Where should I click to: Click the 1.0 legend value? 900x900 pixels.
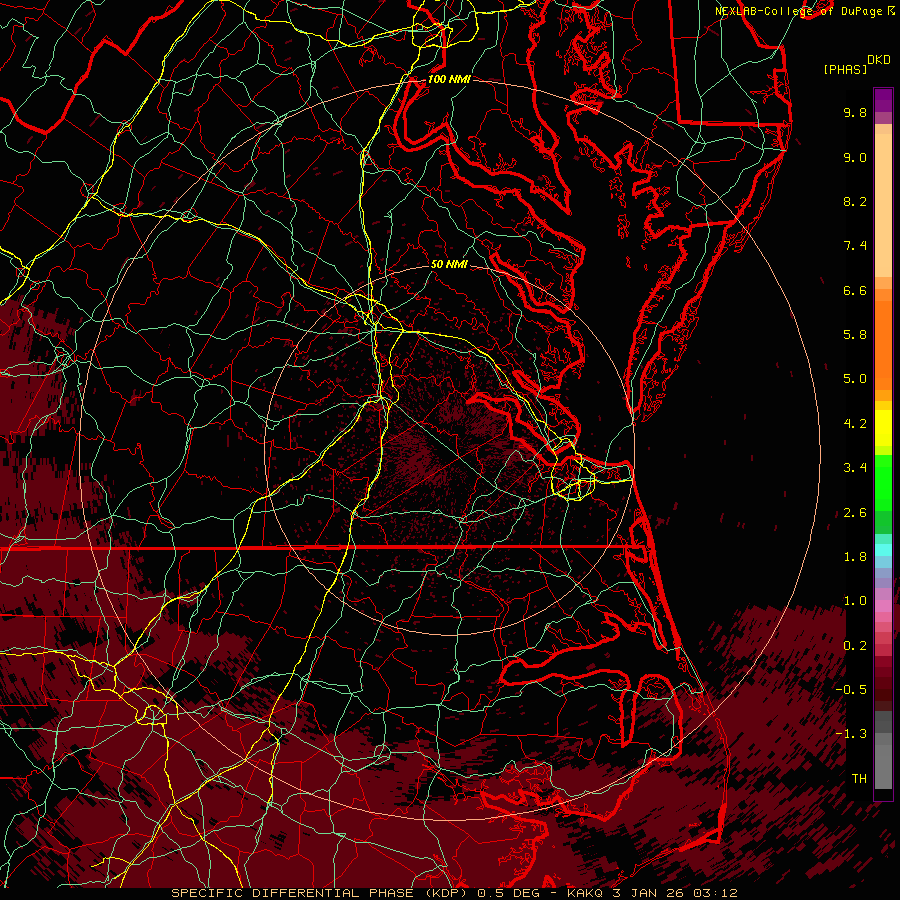point(855,601)
